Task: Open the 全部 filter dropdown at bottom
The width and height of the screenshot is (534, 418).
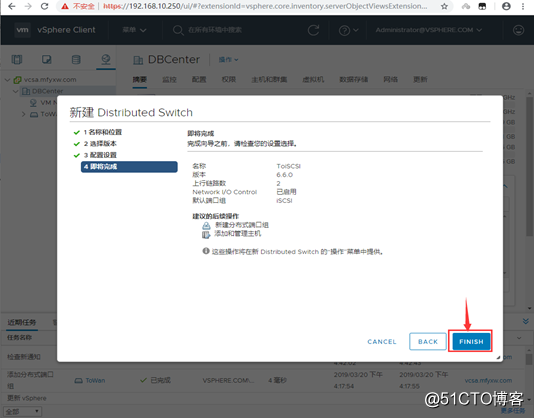Action: pyautogui.click(x=22, y=412)
